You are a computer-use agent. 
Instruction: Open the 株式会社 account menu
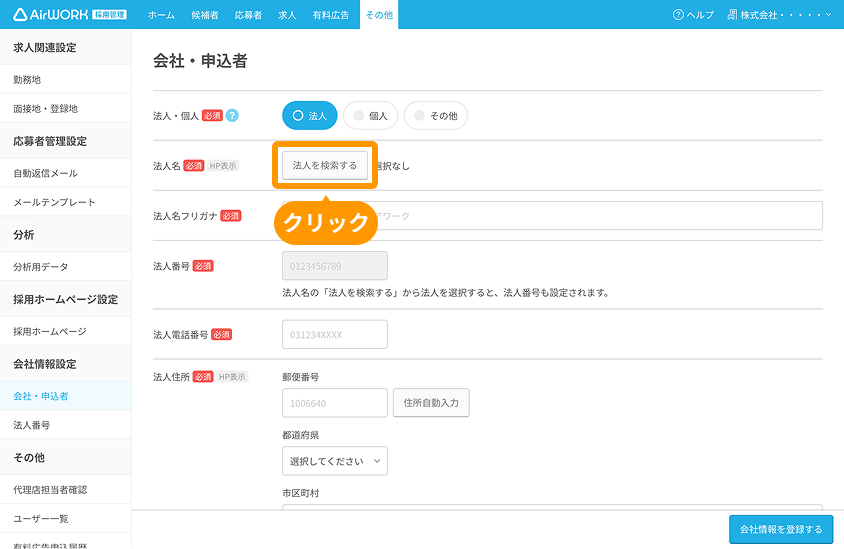[x=779, y=15]
